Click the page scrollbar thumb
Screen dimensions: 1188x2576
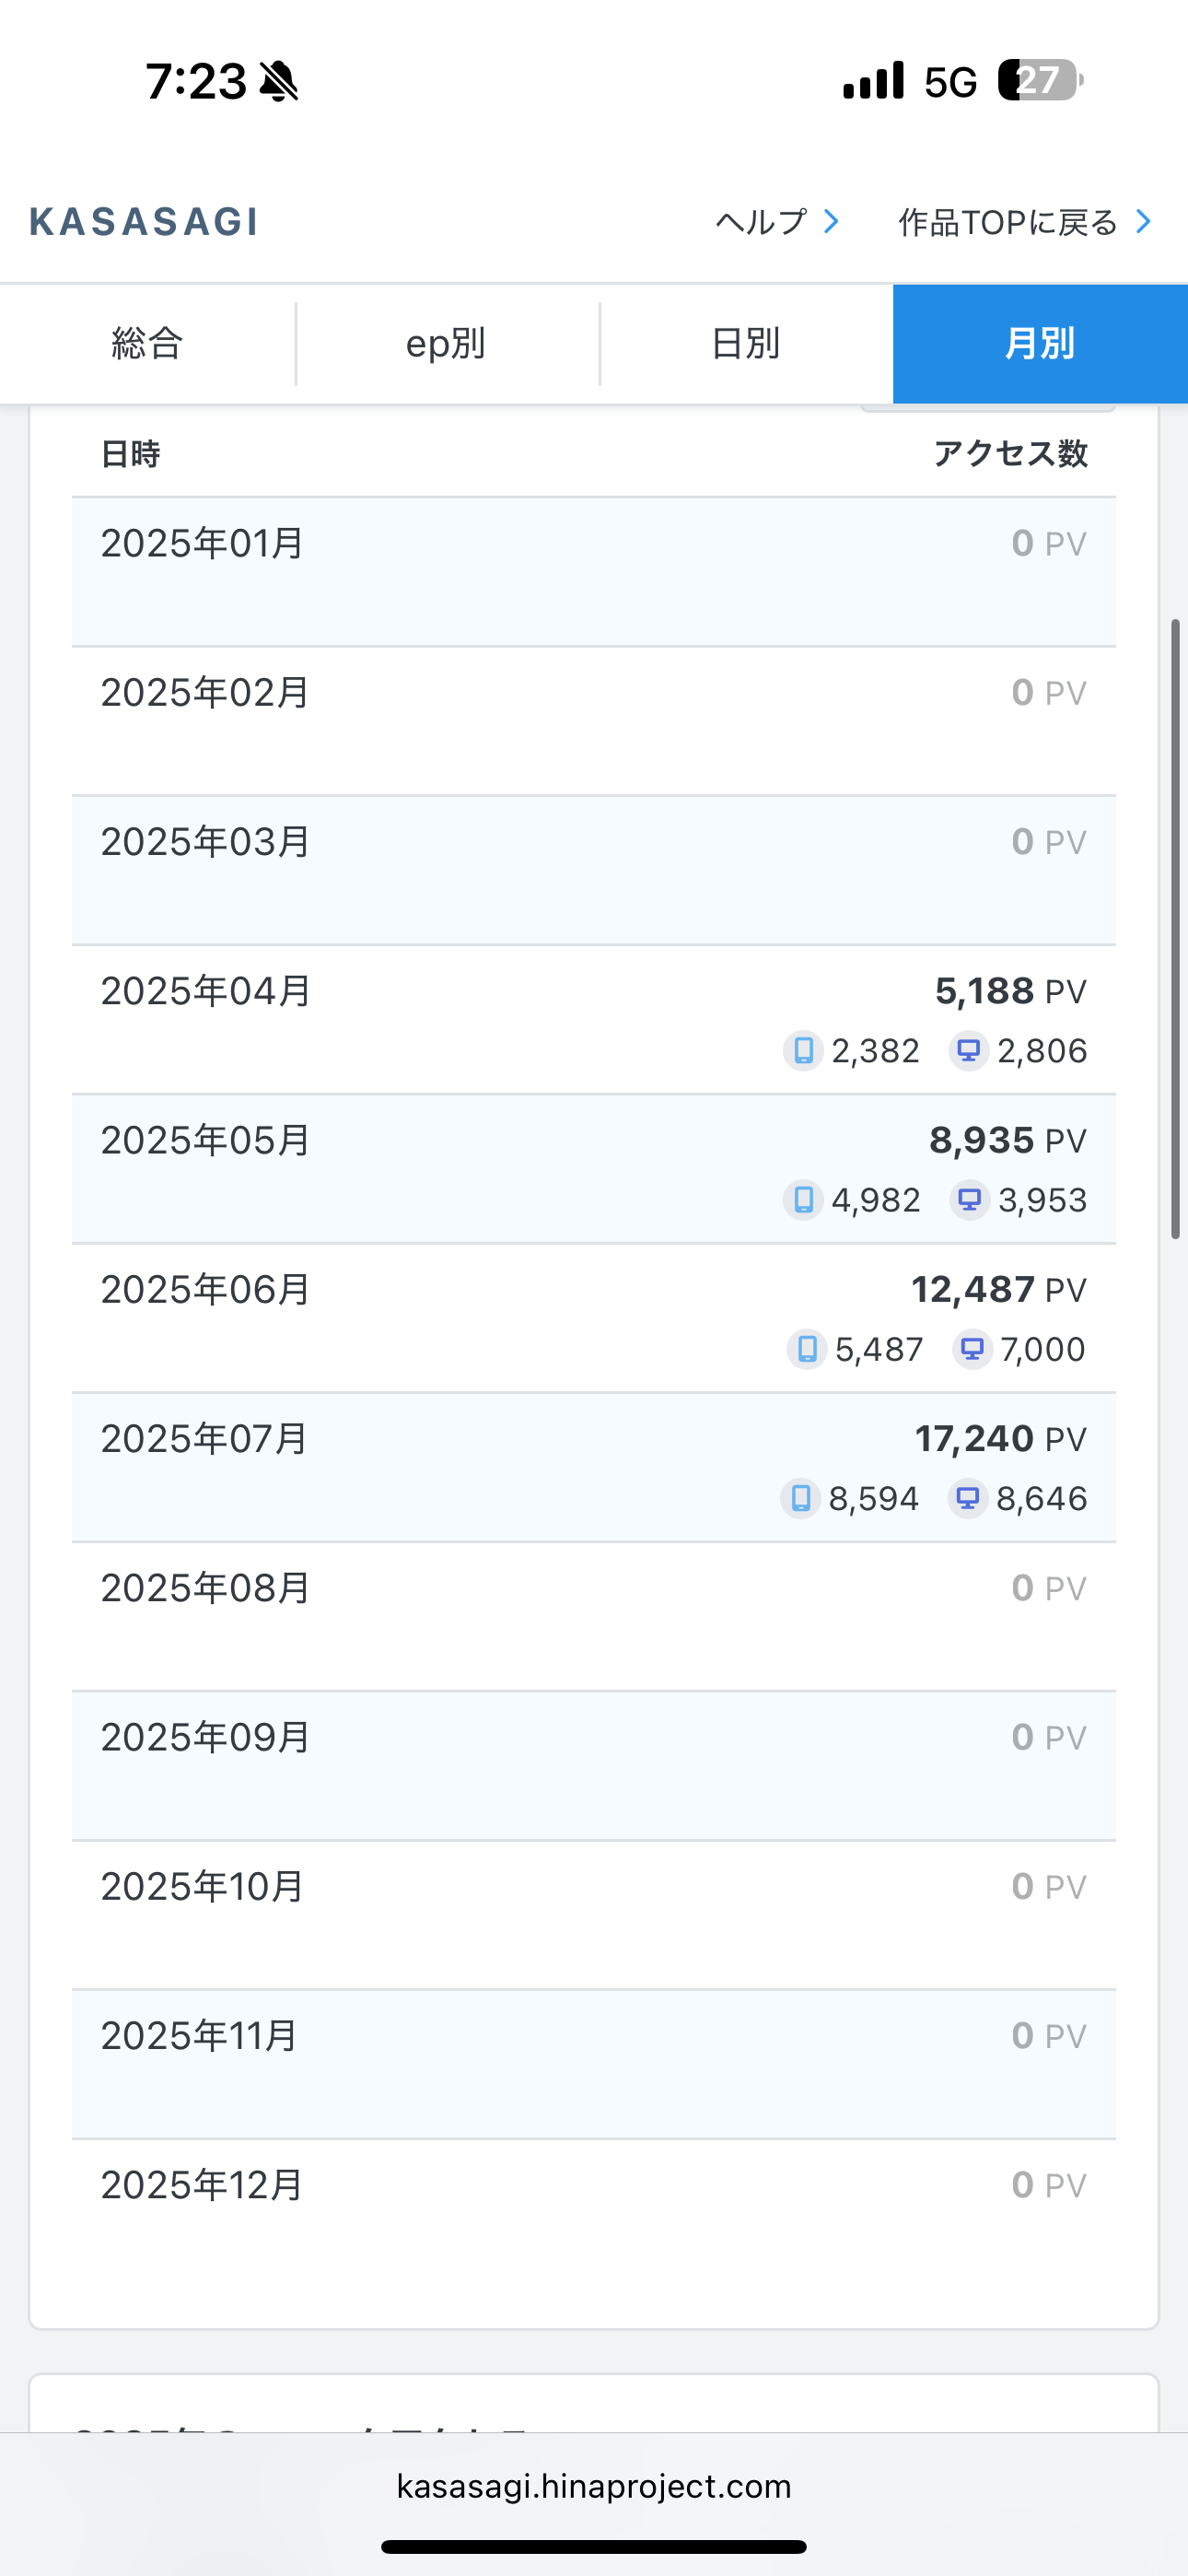(x=1176, y=929)
